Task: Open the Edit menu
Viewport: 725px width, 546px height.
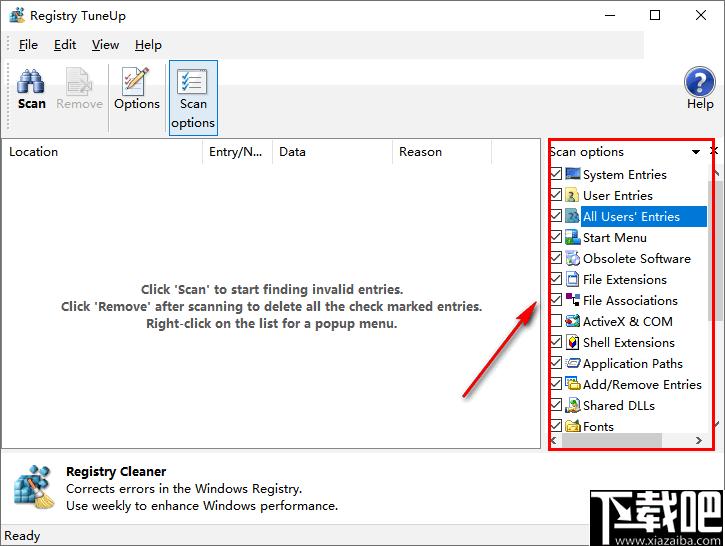Action: (65, 45)
